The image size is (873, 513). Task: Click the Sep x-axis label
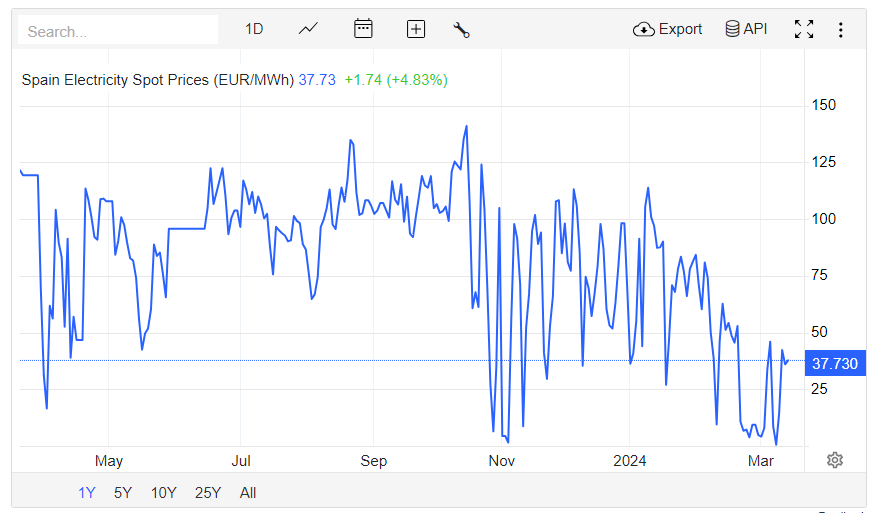(x=373, y=461)
